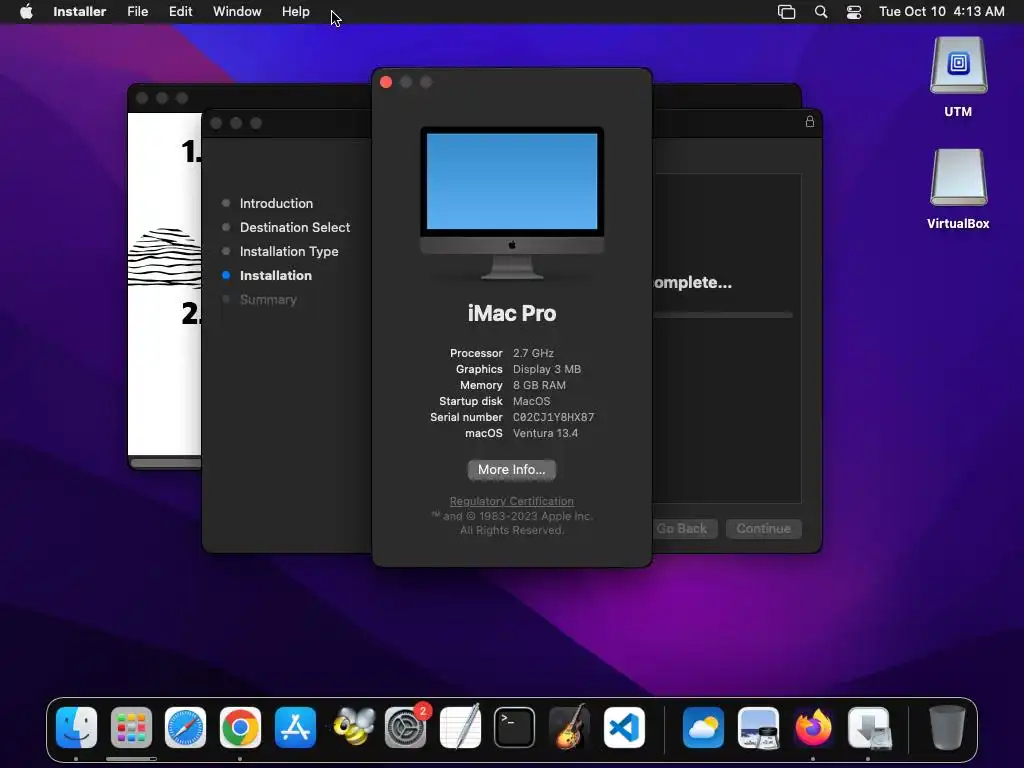Viewport: 1024px width, 768px height.
Task: Open the File menu
Action: click(137, 12)
